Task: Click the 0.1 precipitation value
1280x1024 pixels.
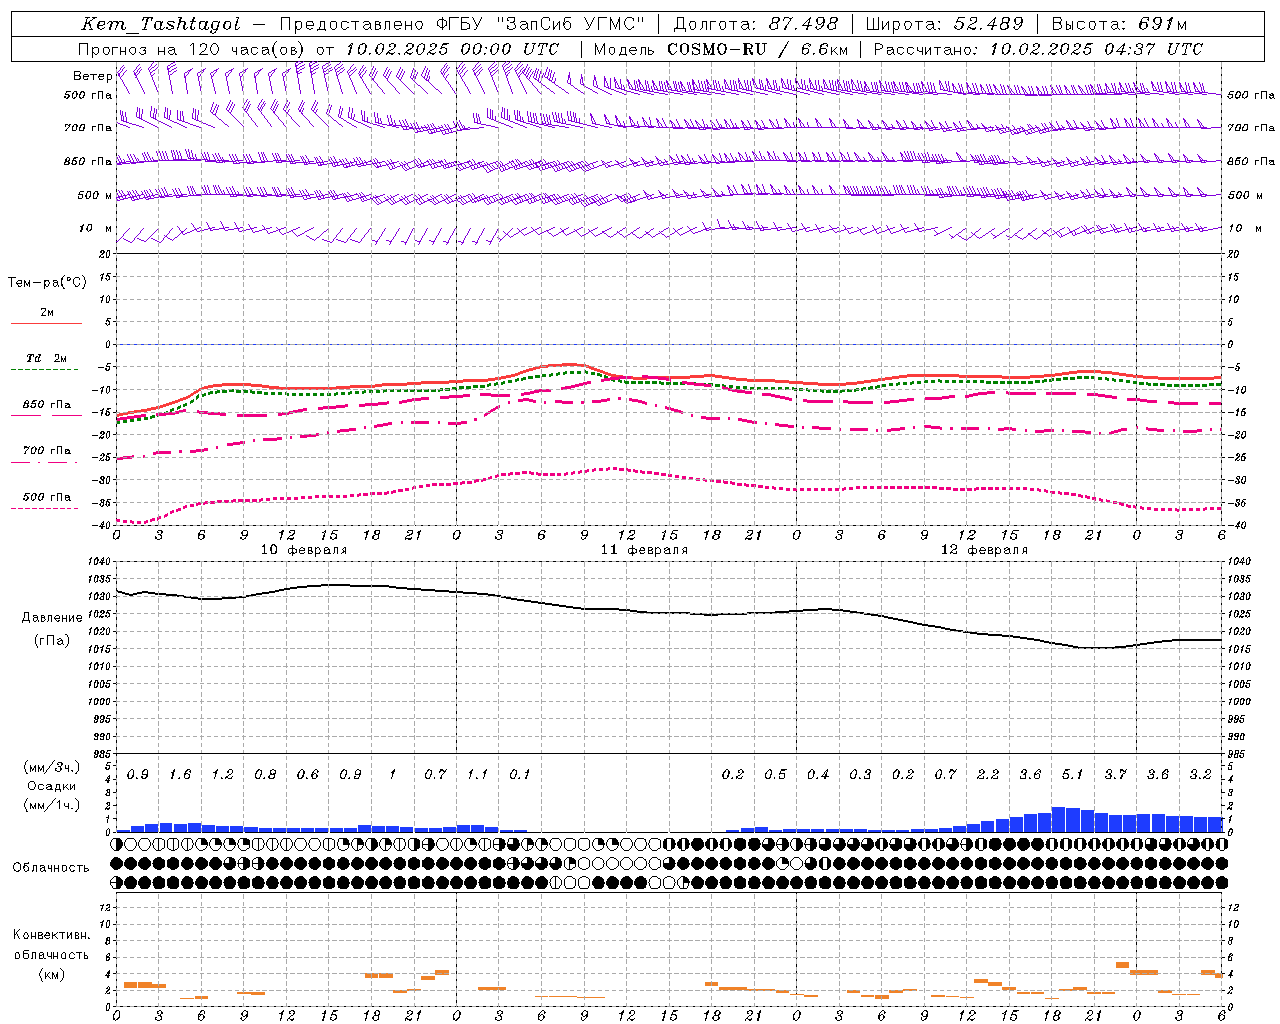Action: point(519,775)
